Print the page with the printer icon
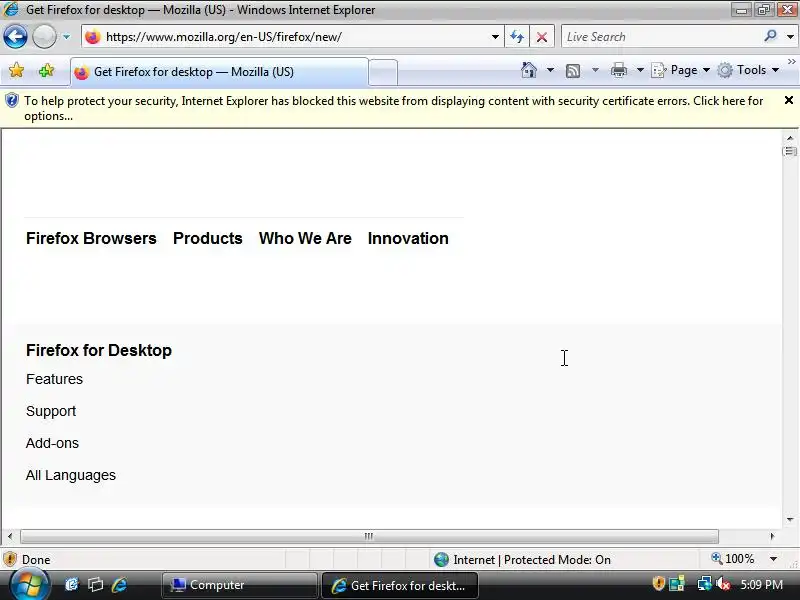 [619, 70]
